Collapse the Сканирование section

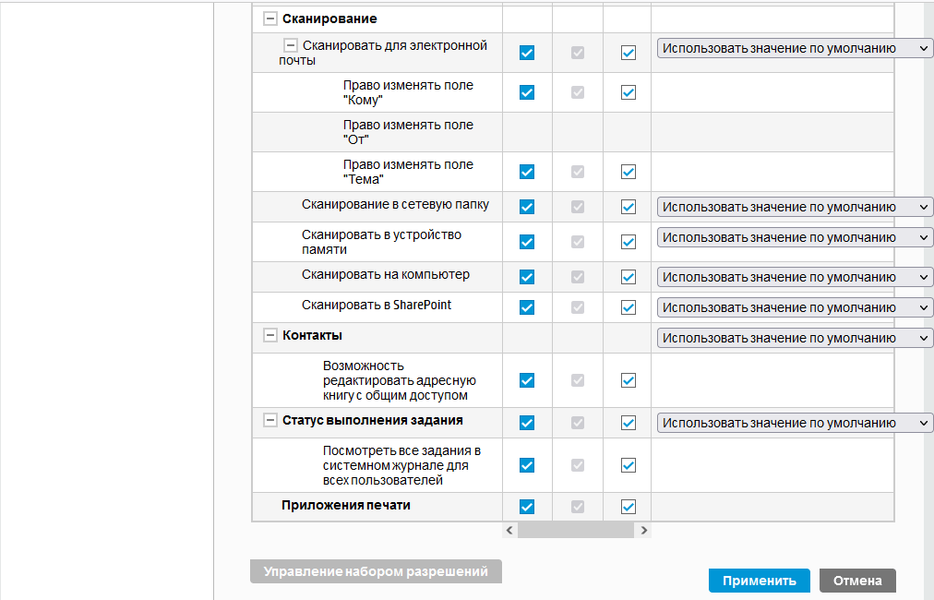pyautogui.click(x=270, y=19)
